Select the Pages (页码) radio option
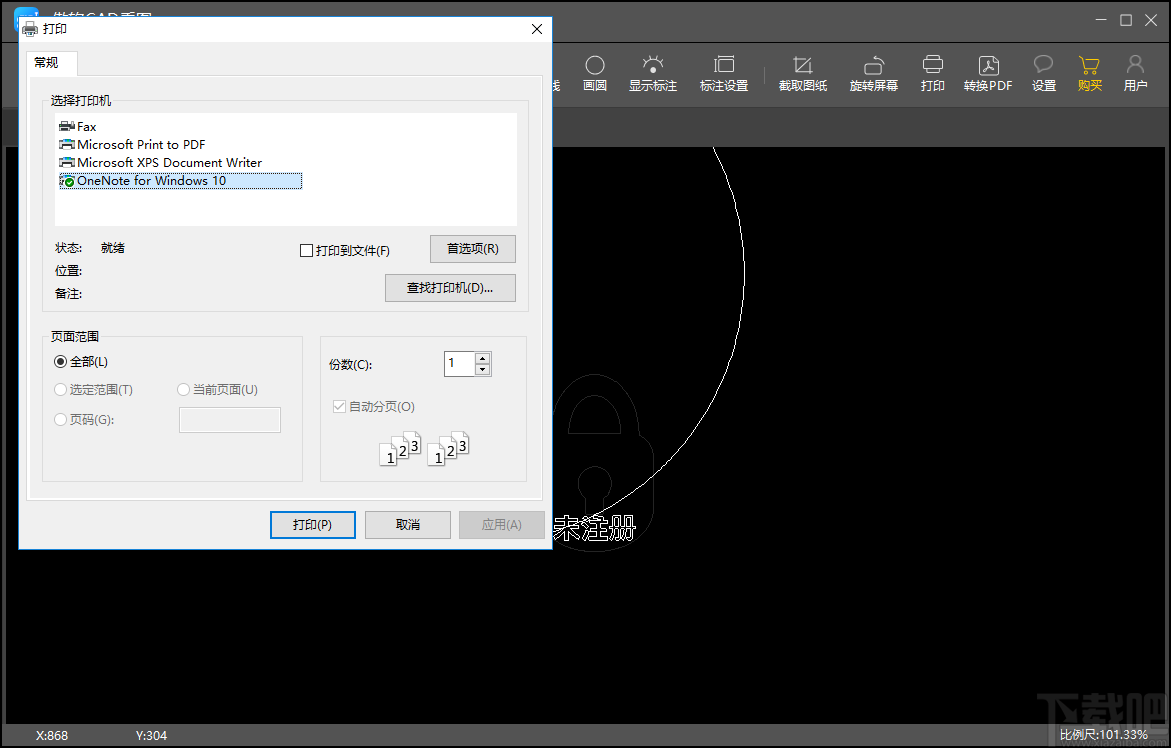The width and height of the screenshot is (1171, 748). 60,420
